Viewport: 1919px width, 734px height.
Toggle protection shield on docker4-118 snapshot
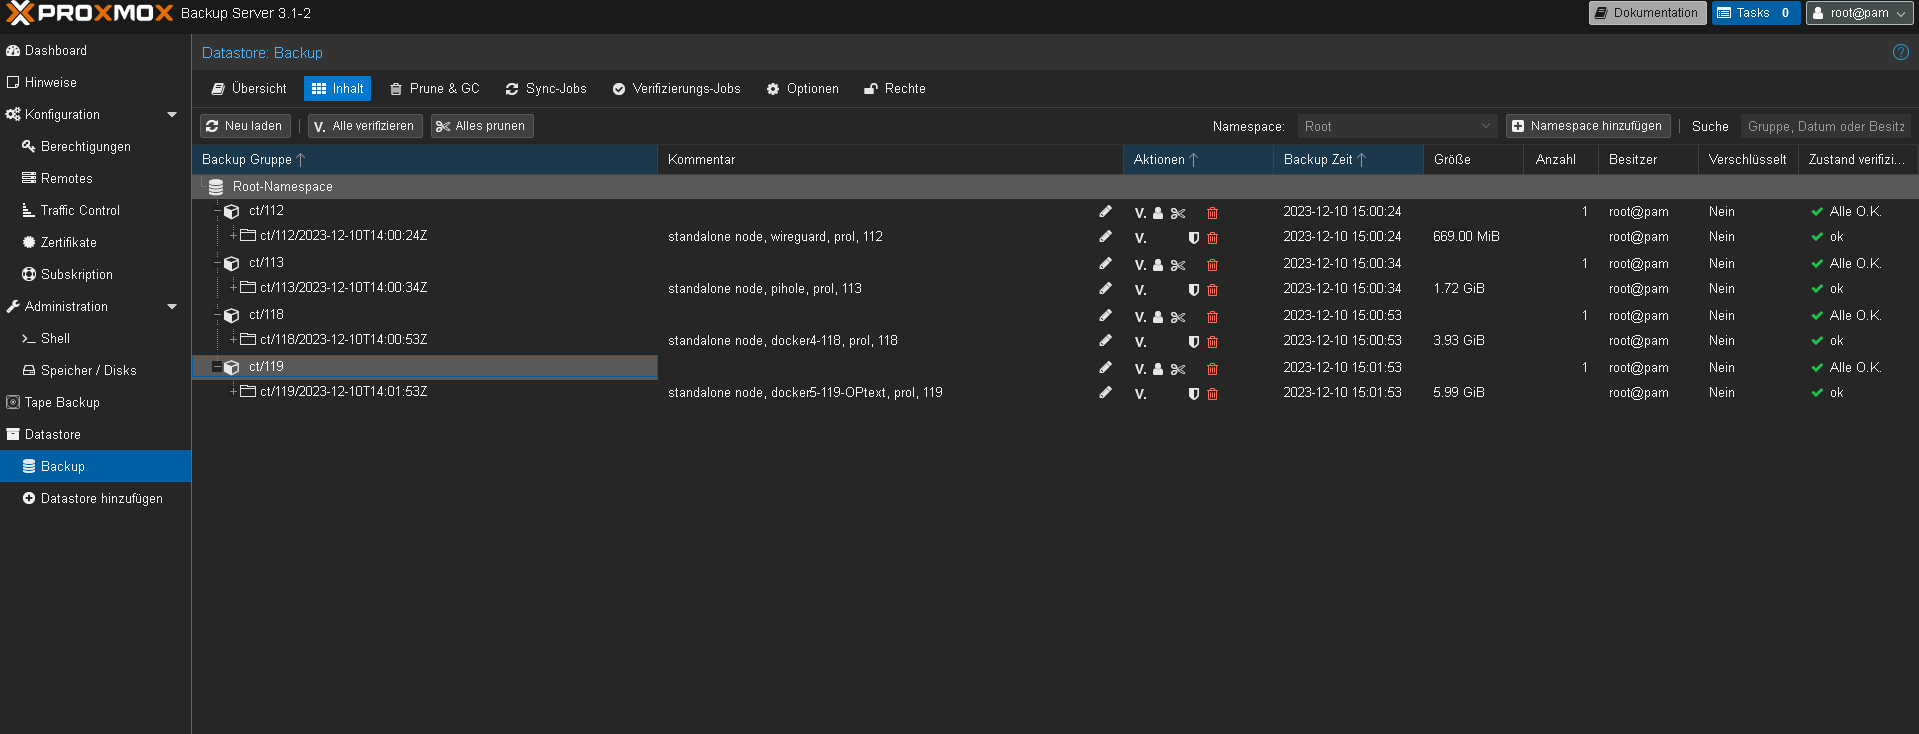(x=1193, y=342)
